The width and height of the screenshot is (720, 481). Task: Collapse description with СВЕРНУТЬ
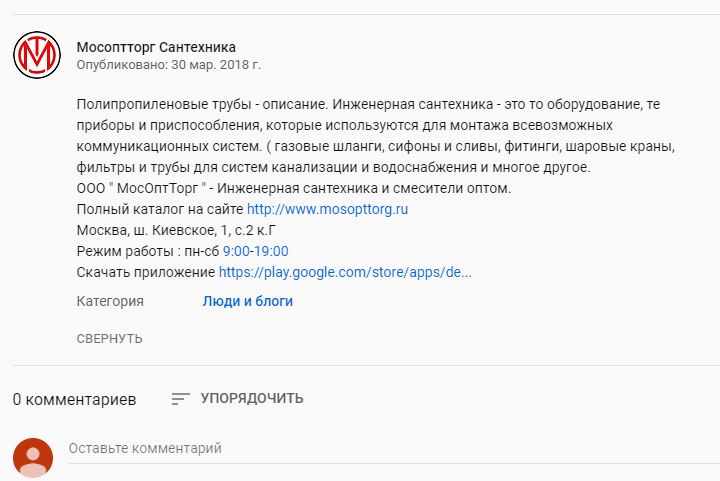click(109, 339)
